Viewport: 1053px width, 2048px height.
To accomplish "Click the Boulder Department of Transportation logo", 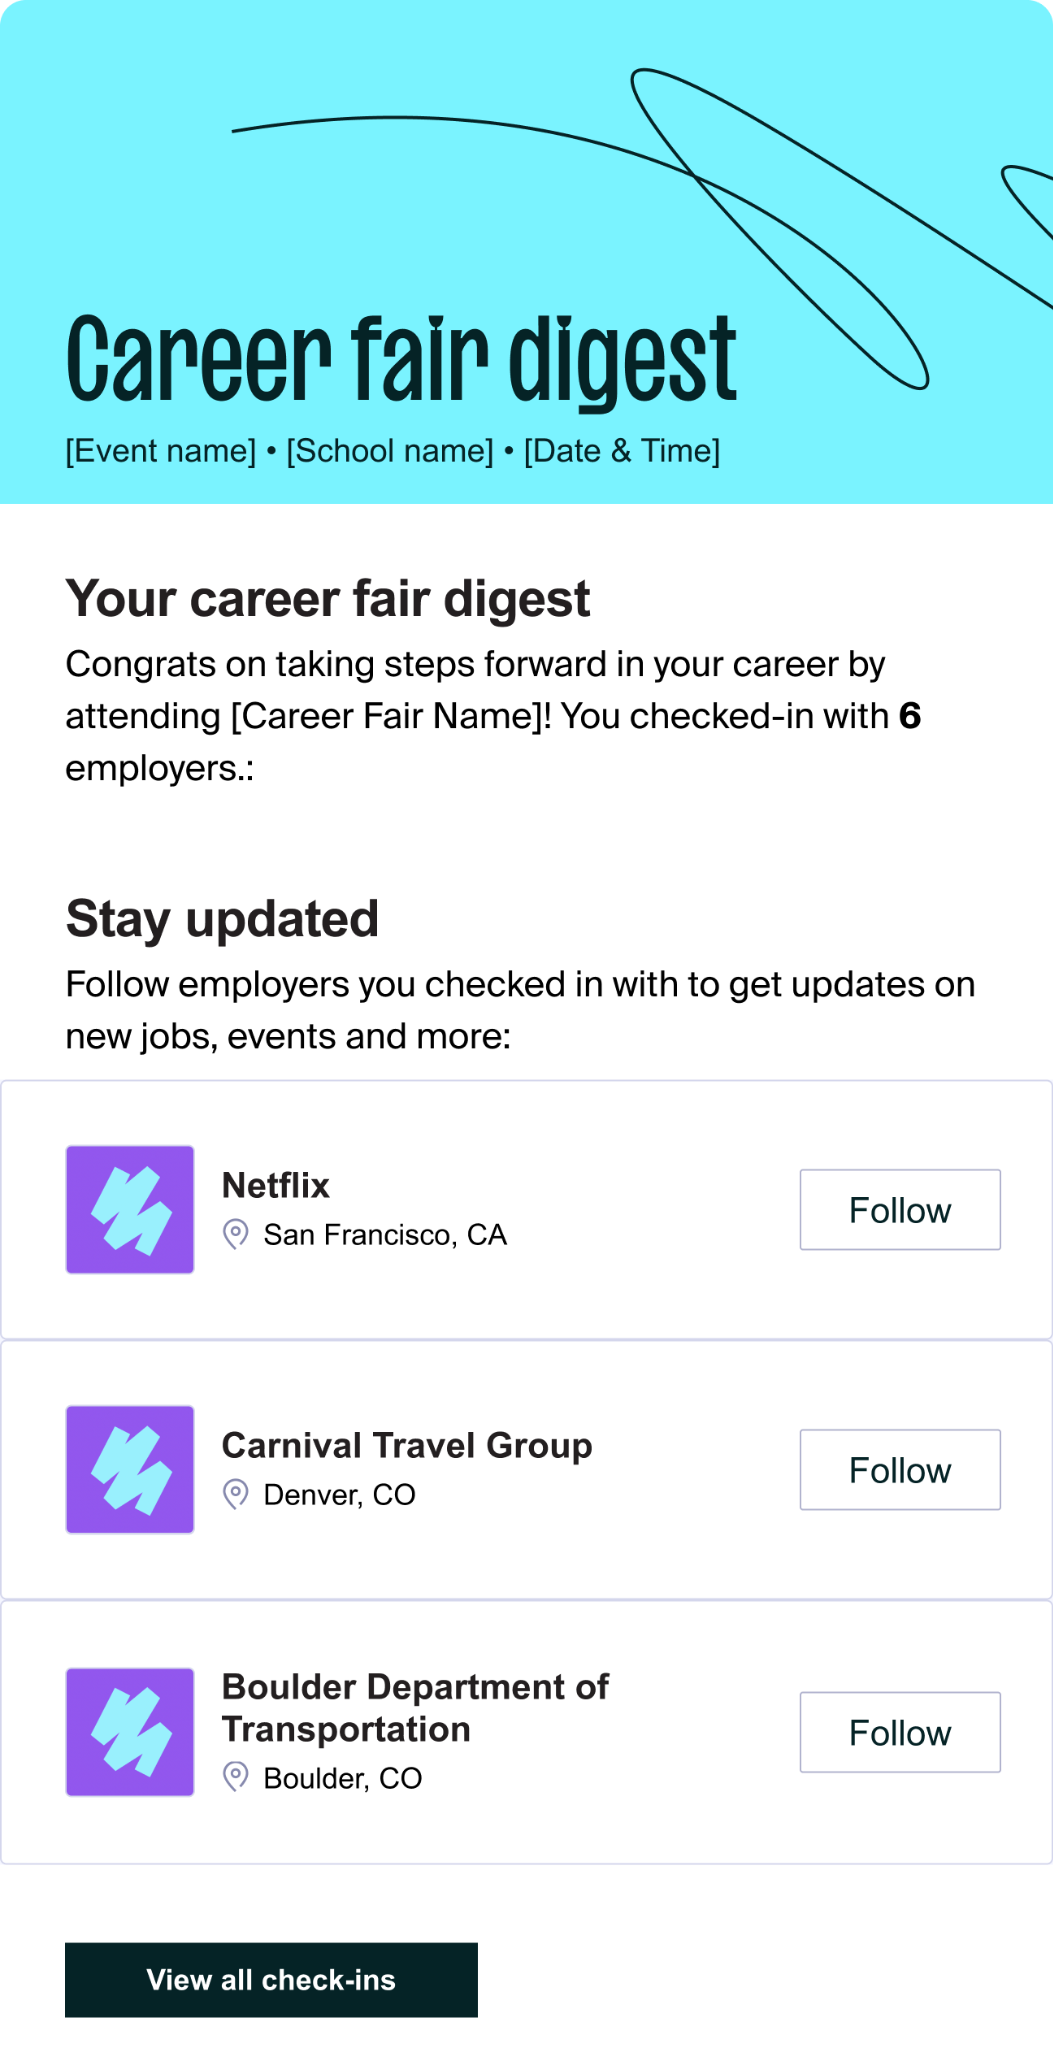I will [130, 1731].
